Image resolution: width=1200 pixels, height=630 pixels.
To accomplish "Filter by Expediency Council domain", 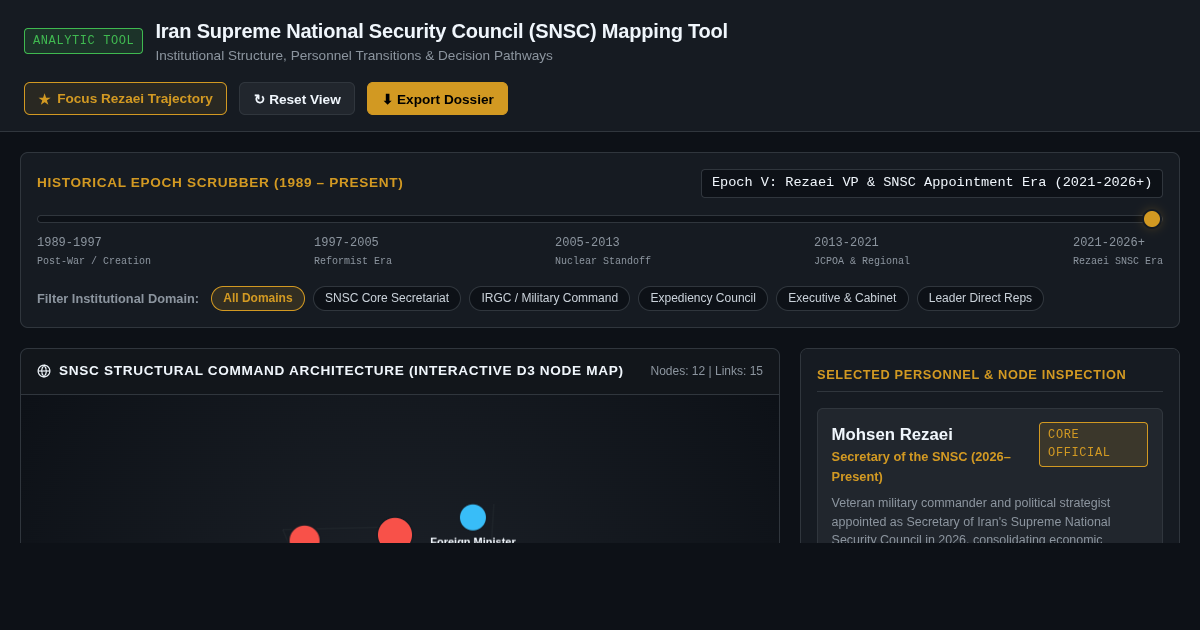I will [x=703, y=298].
